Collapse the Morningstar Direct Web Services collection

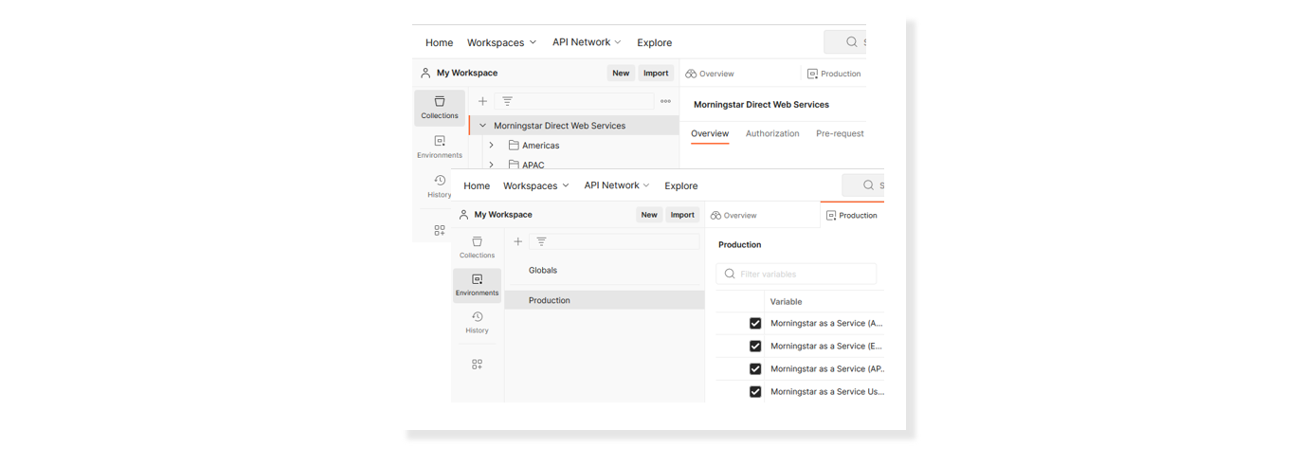click(x=482, y=126)
